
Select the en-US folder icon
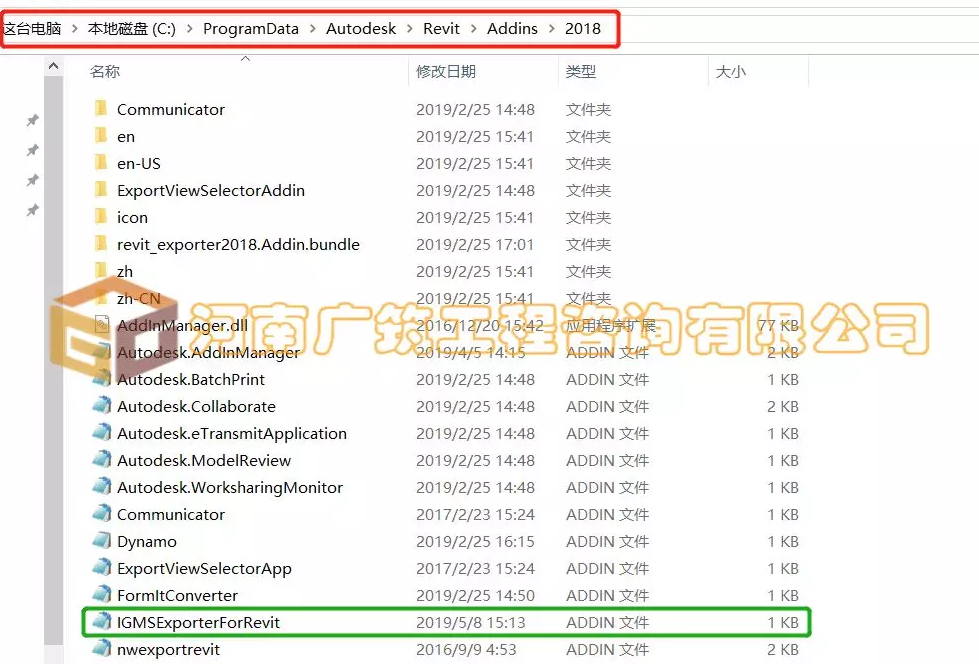[x=101, y=162]
